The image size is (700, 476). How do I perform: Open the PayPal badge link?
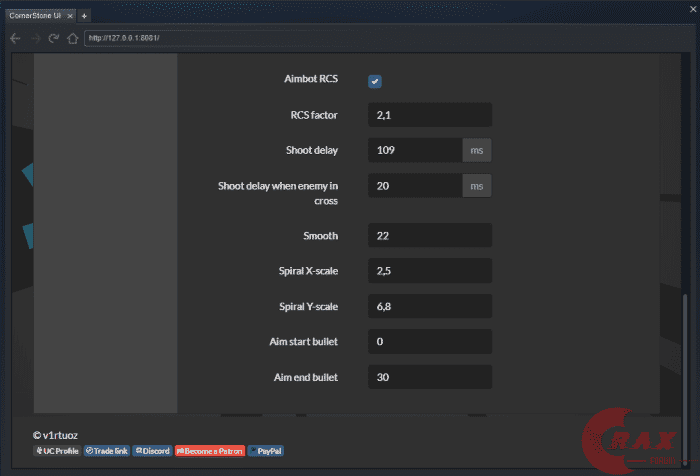(266, 451)
